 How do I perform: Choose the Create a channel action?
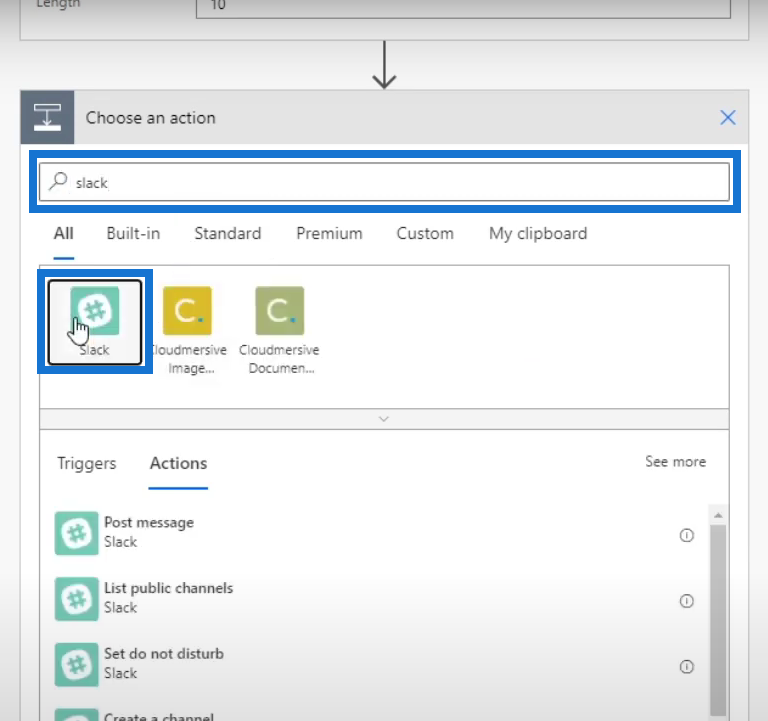click(375, 715)
